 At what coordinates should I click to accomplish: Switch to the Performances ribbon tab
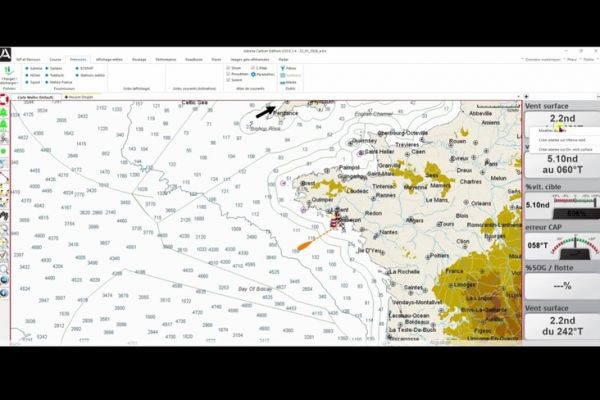166,60
